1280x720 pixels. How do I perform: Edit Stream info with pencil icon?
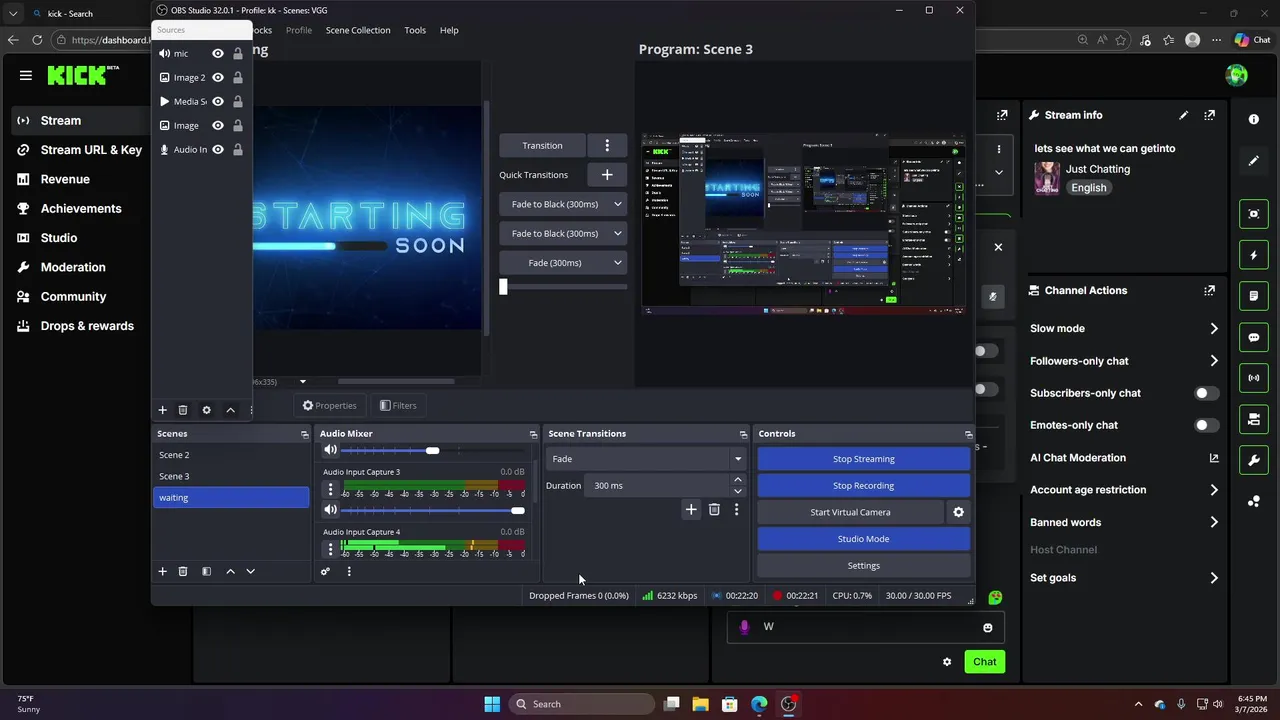(x=1184, y=115)
